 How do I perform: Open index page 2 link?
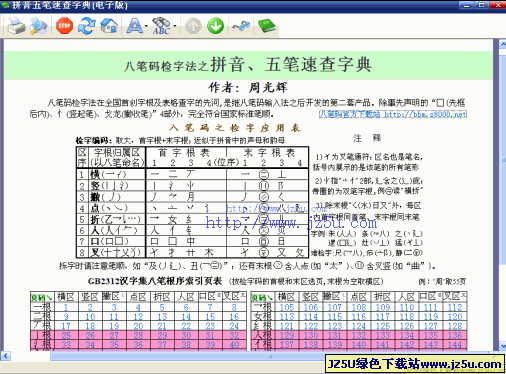click(90, 307)
